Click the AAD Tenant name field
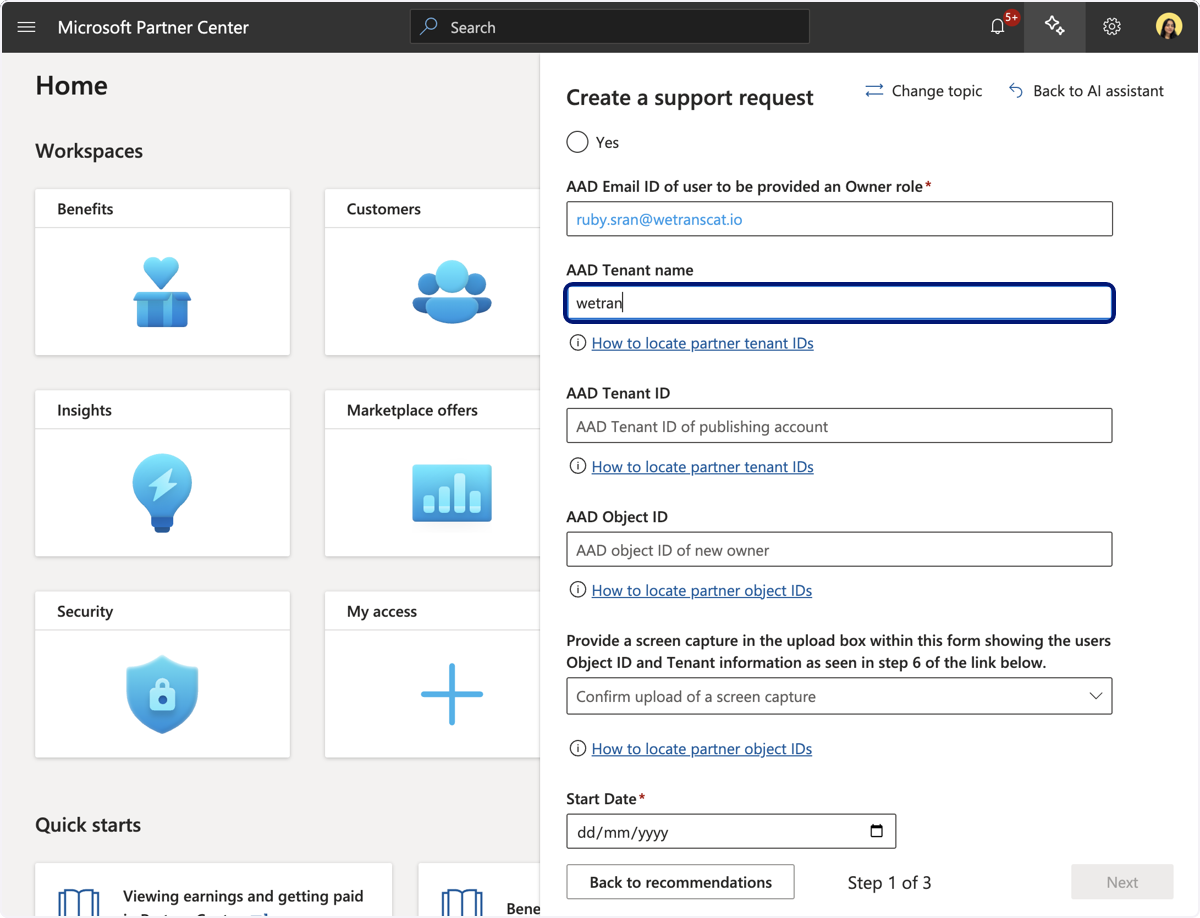This screenshot has width=1200, height=918. (839, 303)
